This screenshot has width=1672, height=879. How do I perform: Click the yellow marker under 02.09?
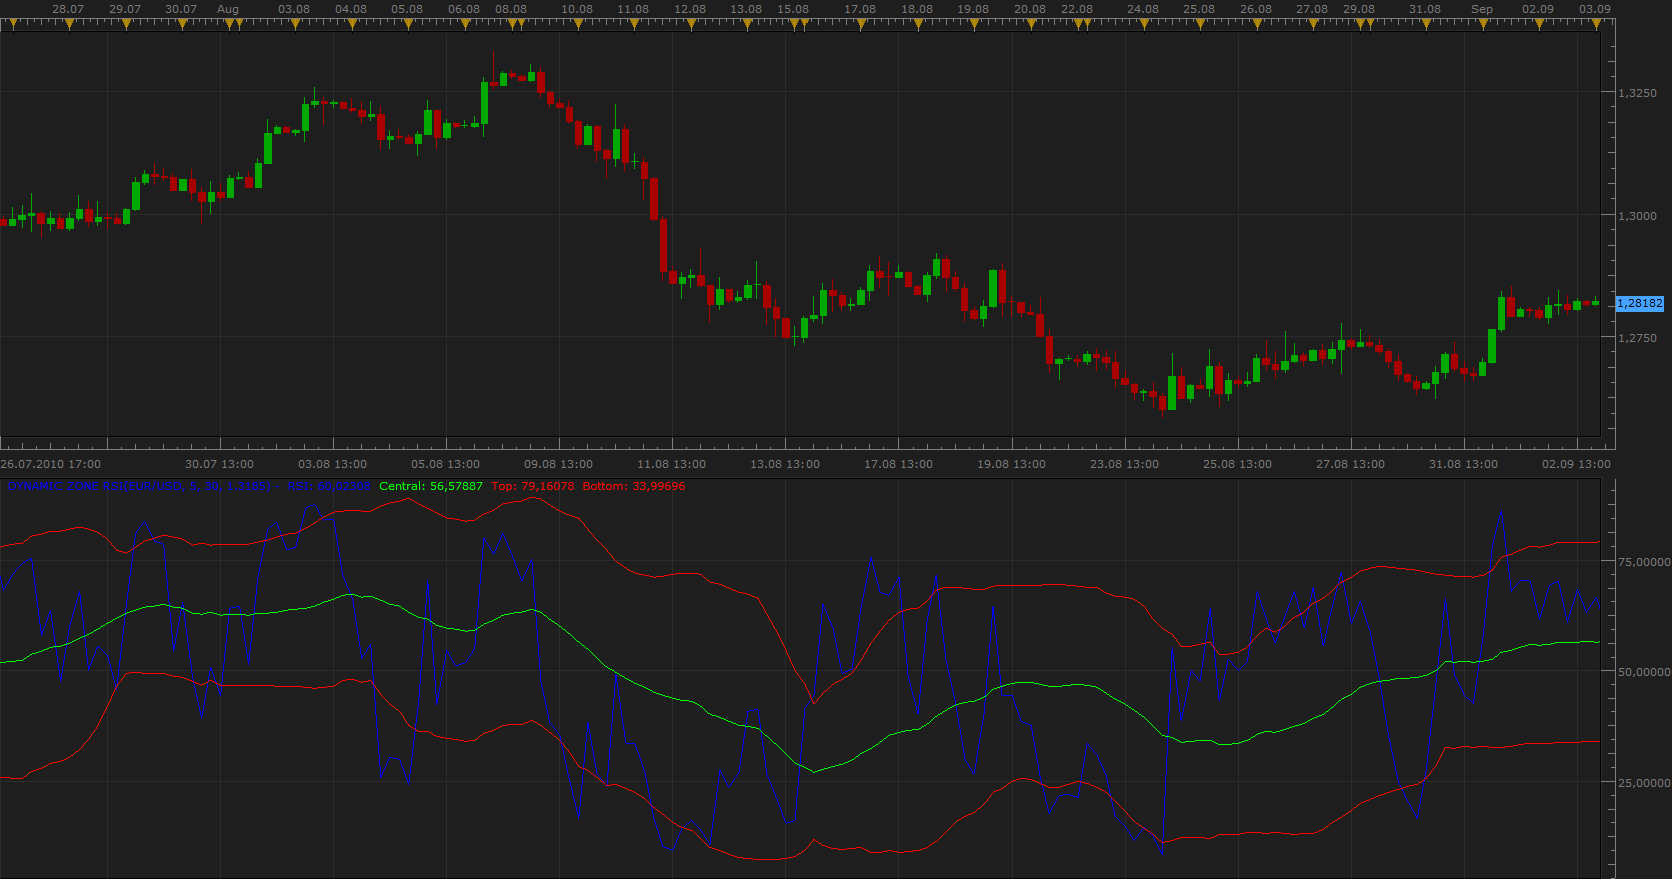pyautogui.click(x=1539, y=24)
